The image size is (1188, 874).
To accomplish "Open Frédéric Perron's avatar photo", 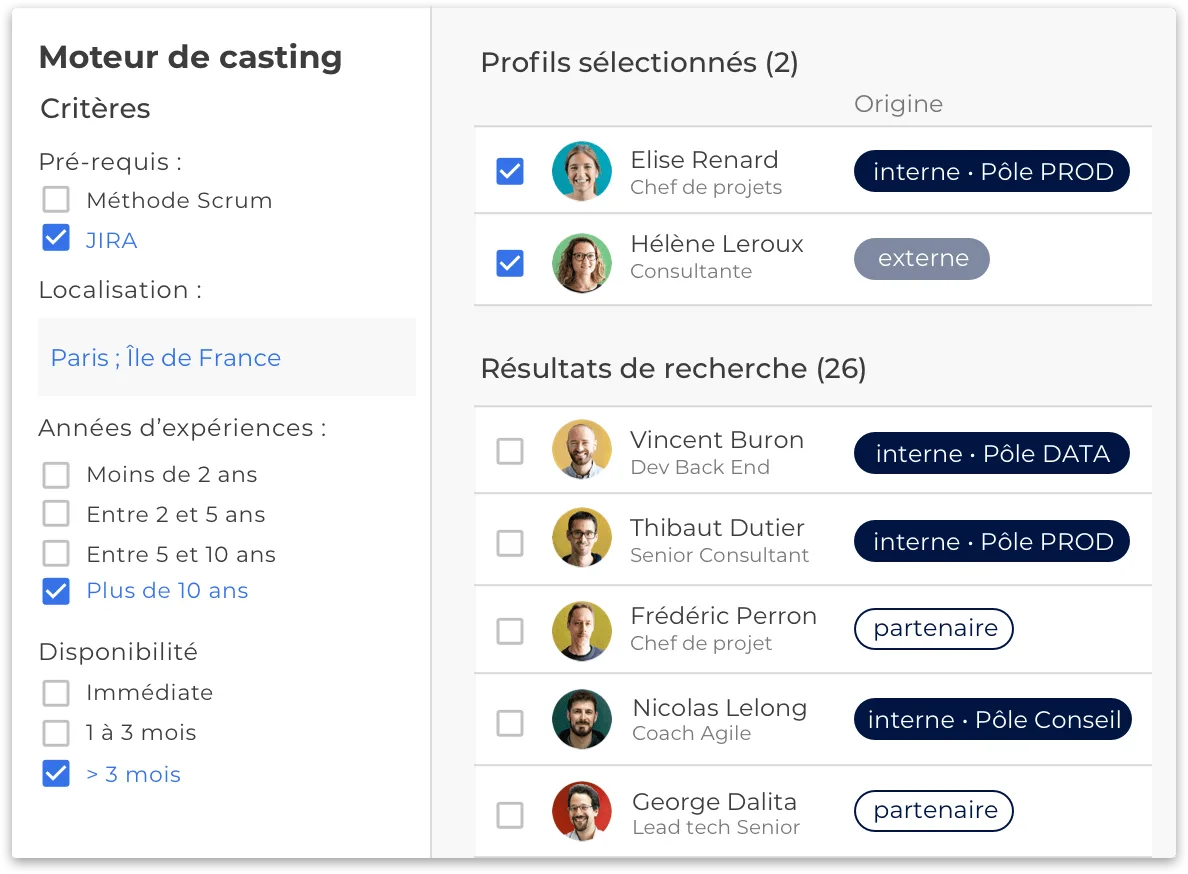I will [x=582, y=631].
